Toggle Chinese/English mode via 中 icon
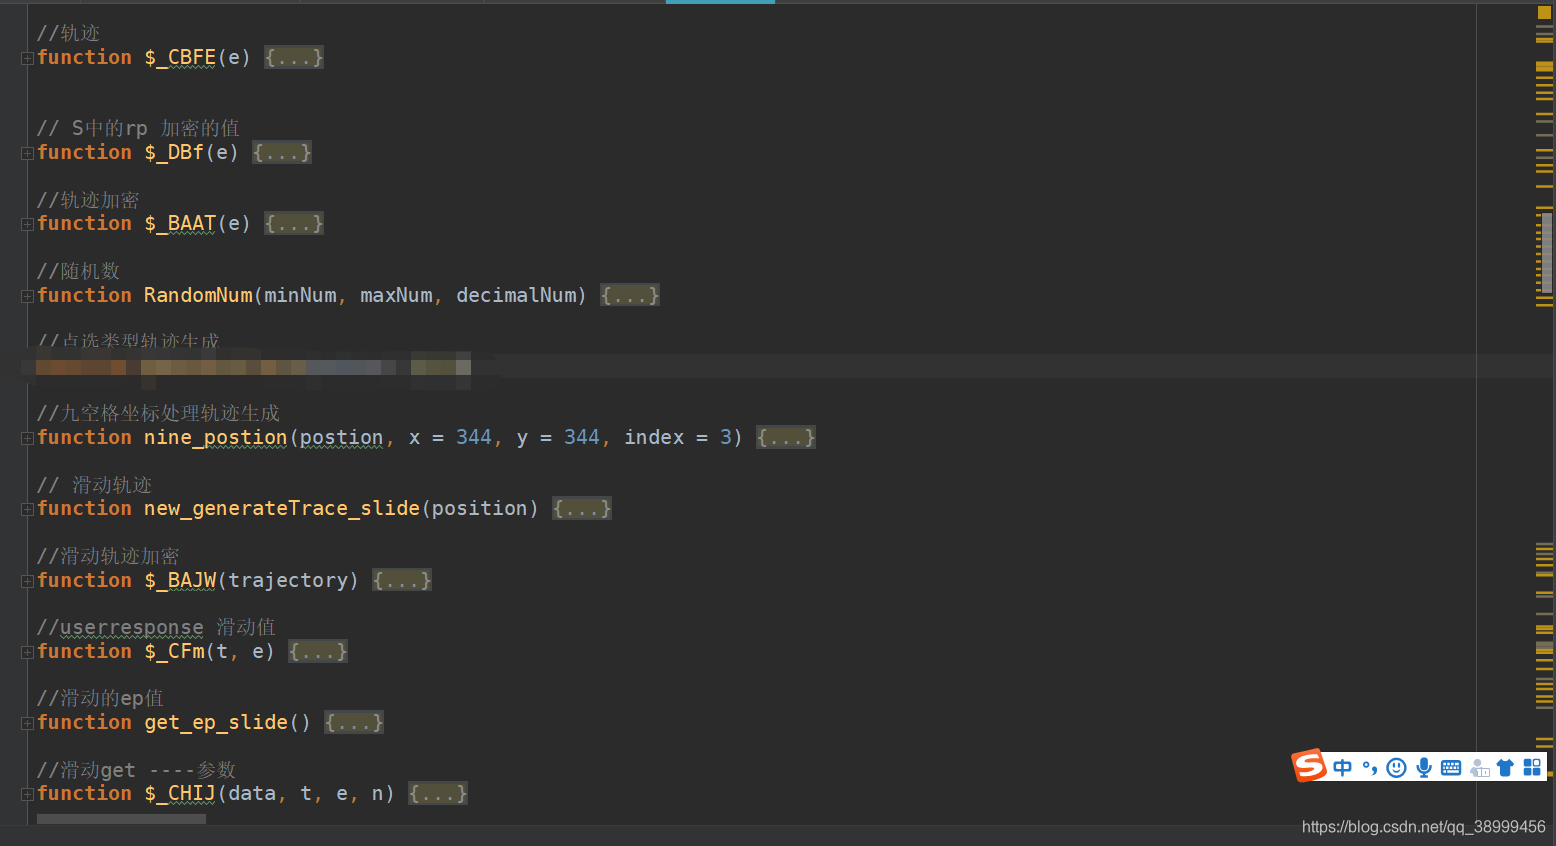Screen dimensions: 1556x846 coord(1343,767)
